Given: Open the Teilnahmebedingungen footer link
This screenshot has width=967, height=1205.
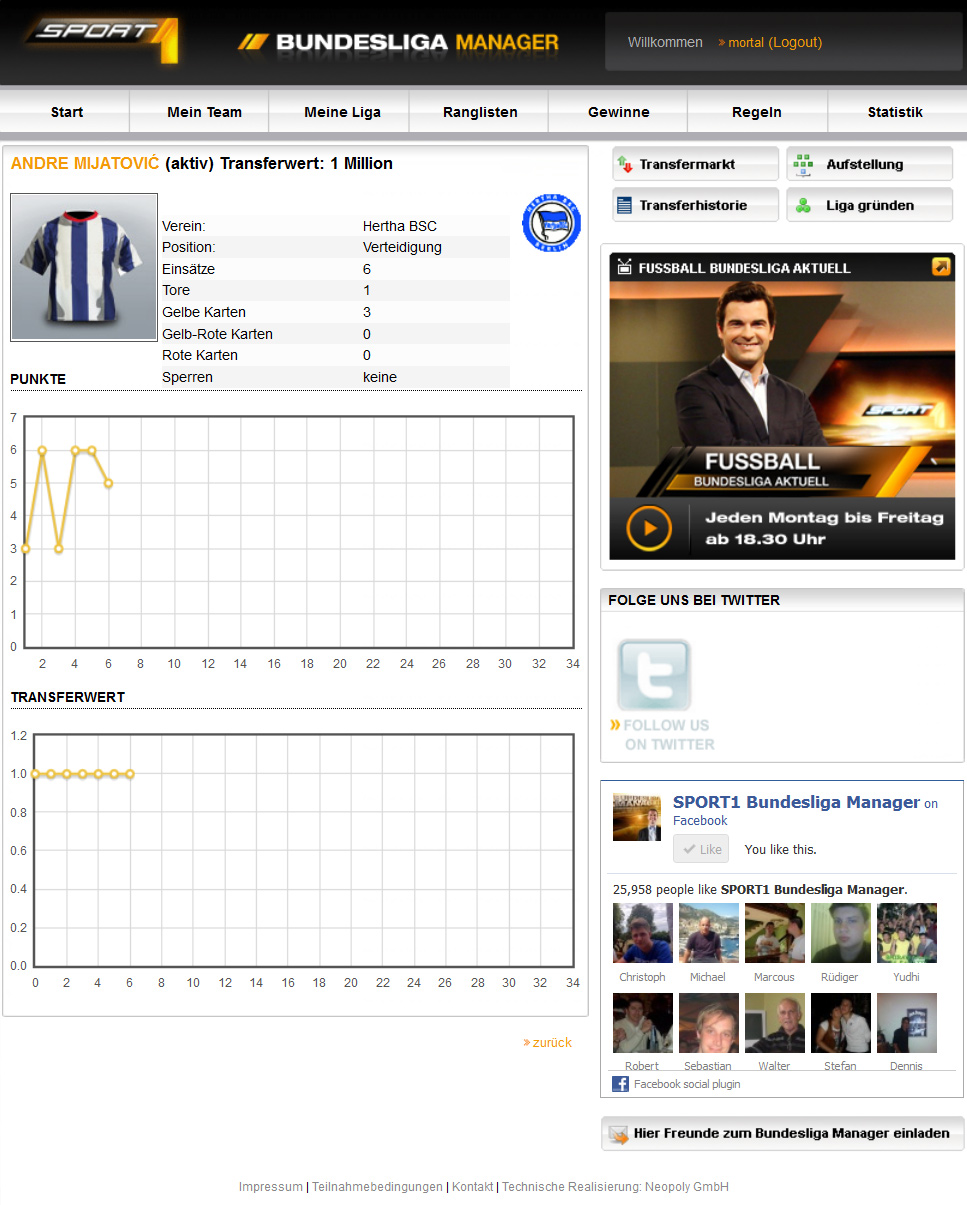Looking at the screenshot, I should (x=377, y=1187).
